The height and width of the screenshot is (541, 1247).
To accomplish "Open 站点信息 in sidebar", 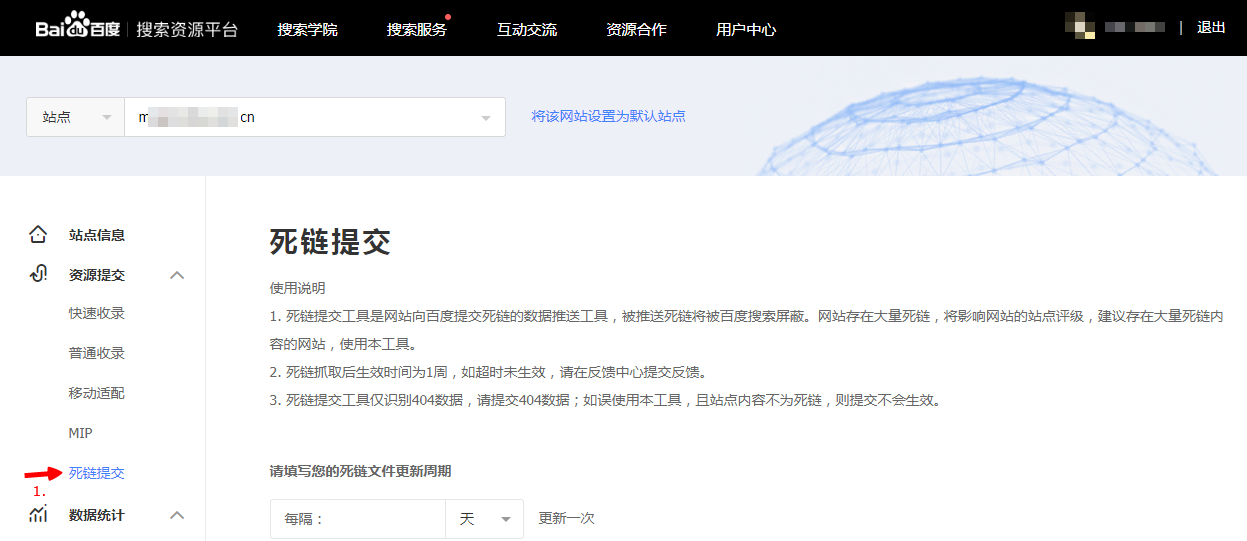I will [x=97, y=235].
